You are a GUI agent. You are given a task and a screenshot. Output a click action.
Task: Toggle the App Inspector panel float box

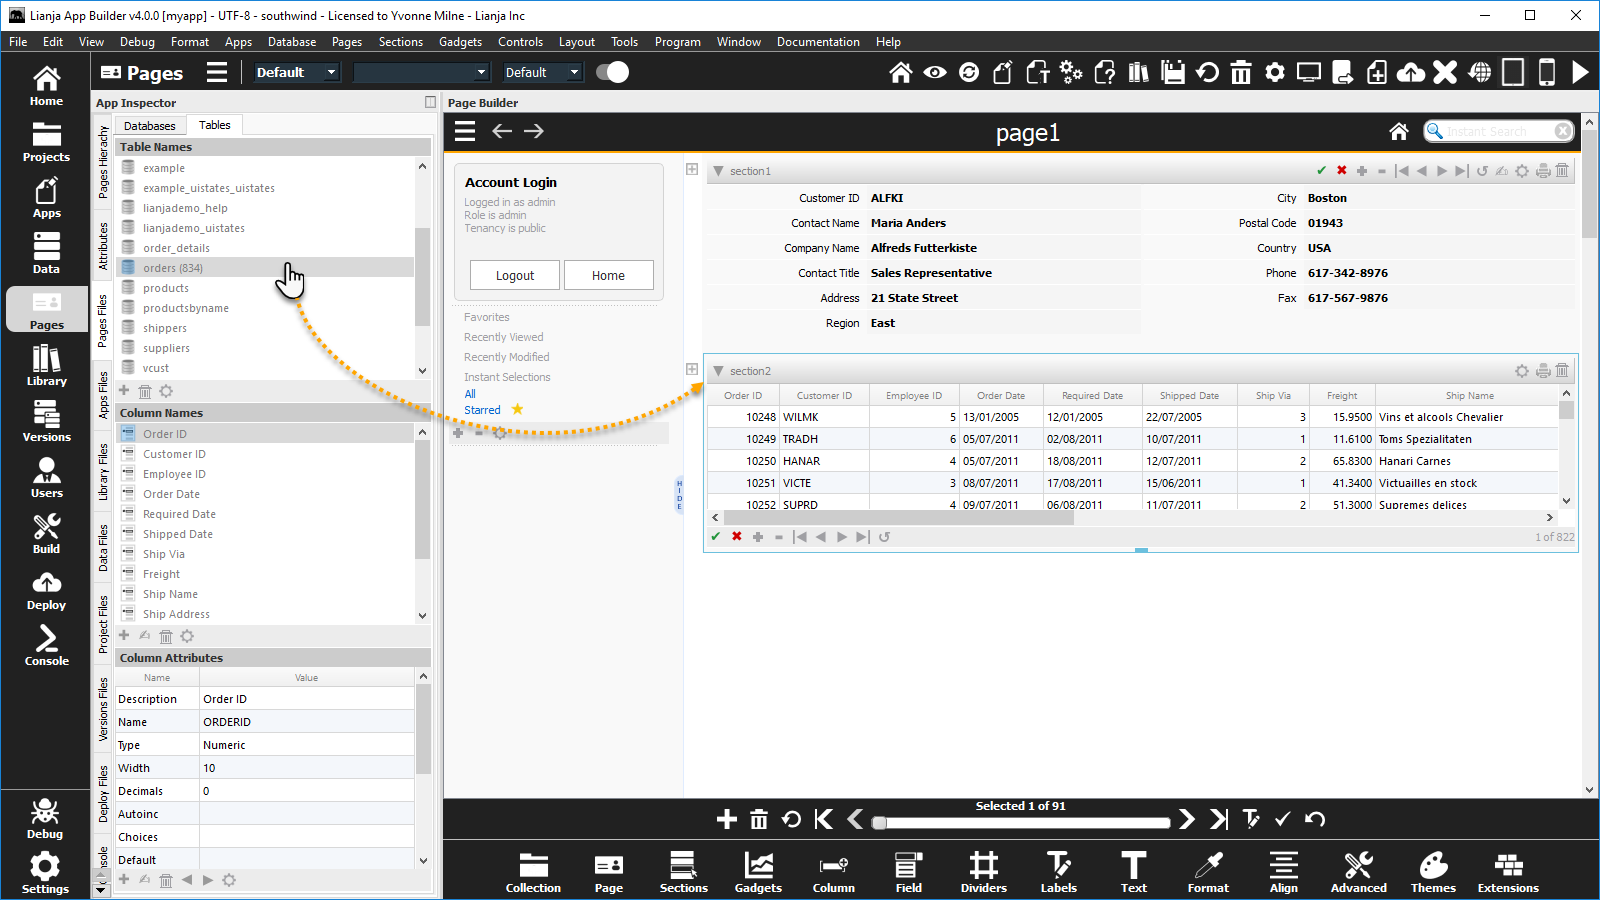pos(430,102)
